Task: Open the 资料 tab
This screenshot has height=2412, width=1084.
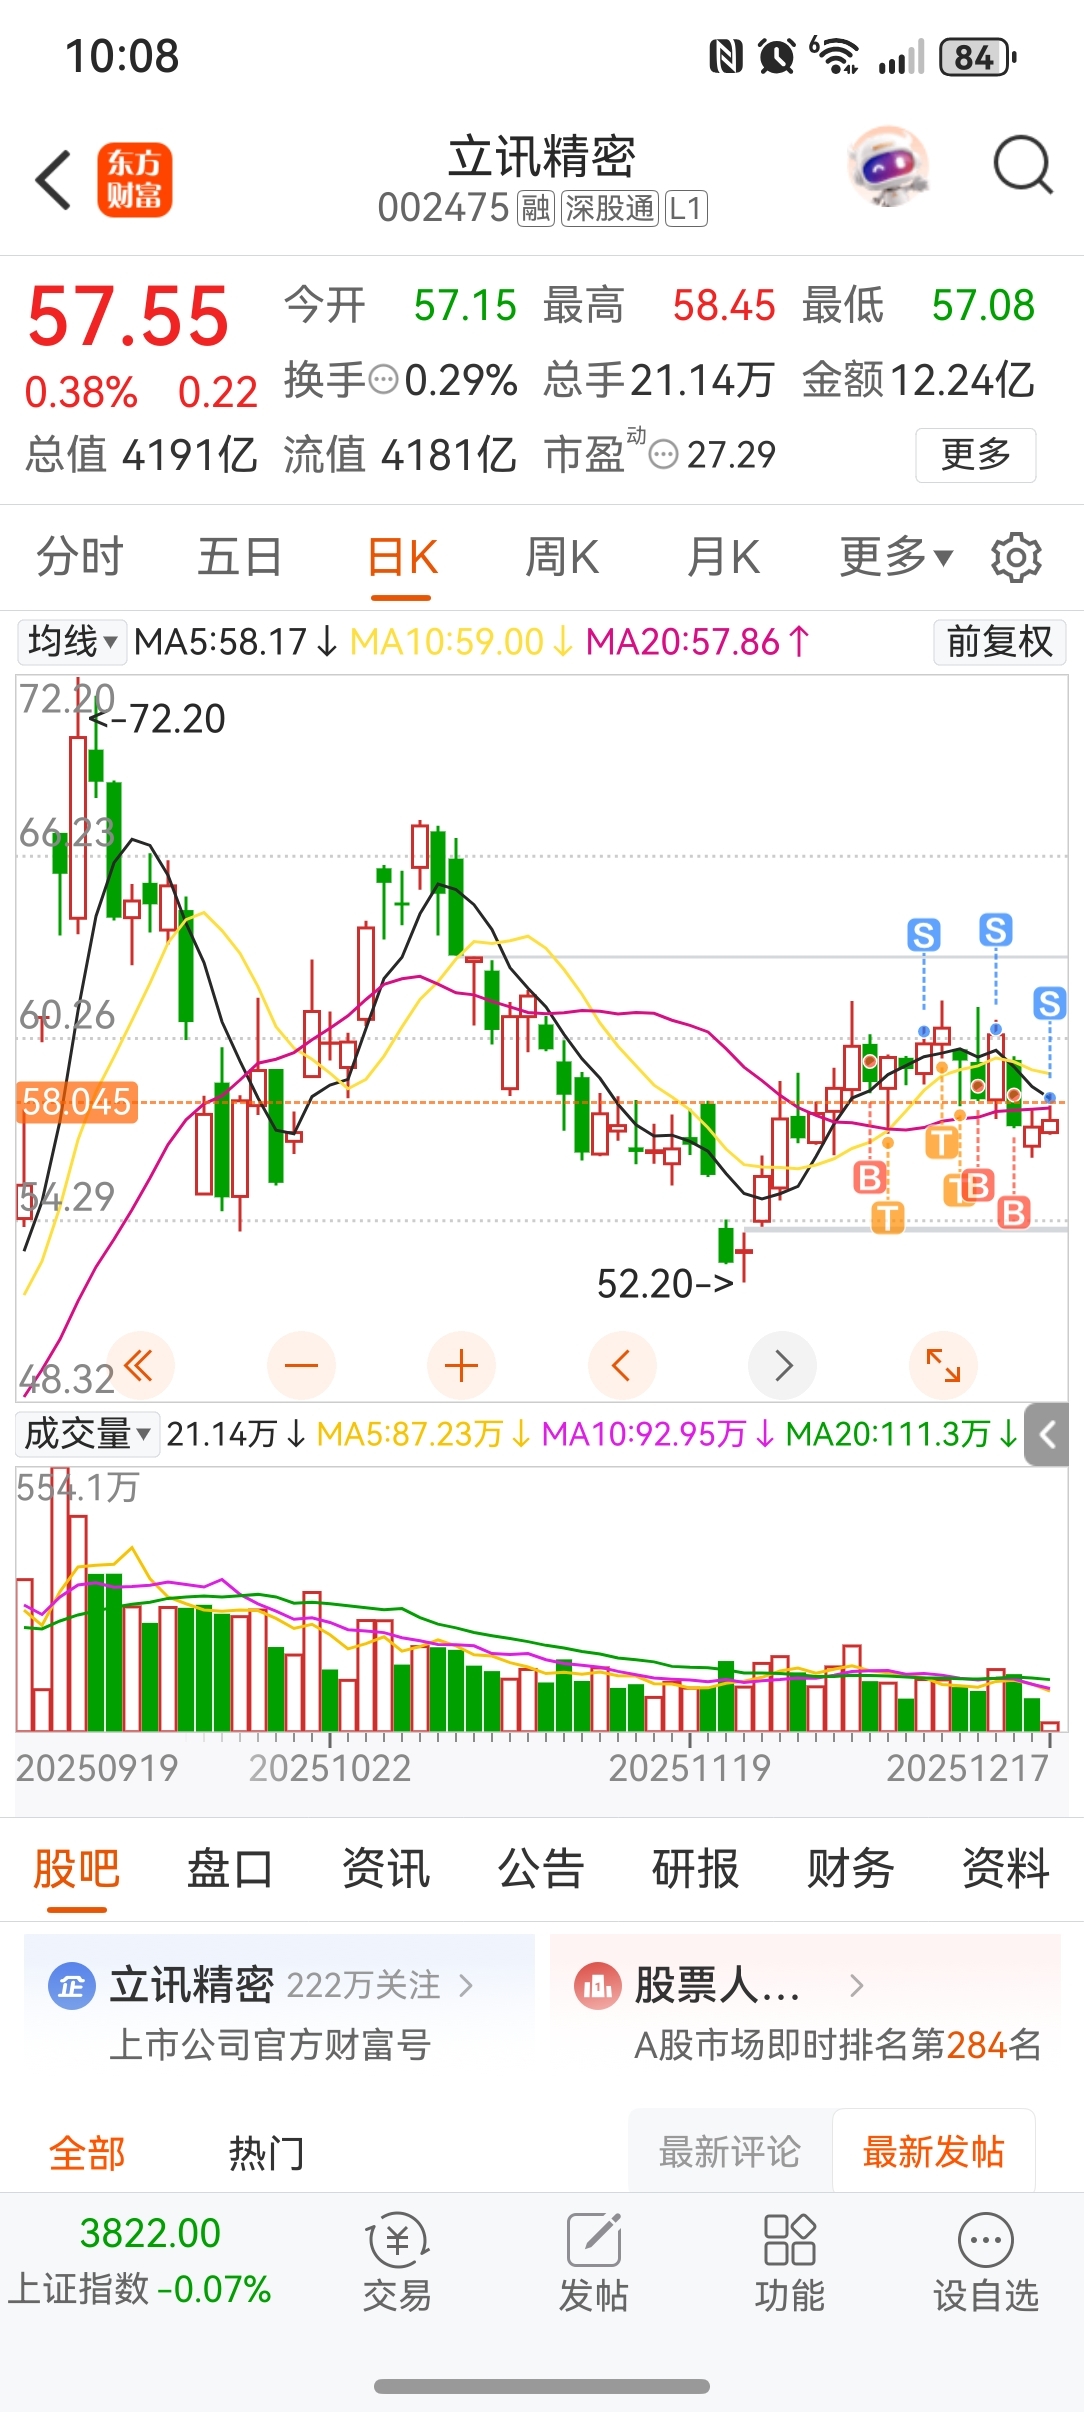Action: click(x=1006, y=1868)
